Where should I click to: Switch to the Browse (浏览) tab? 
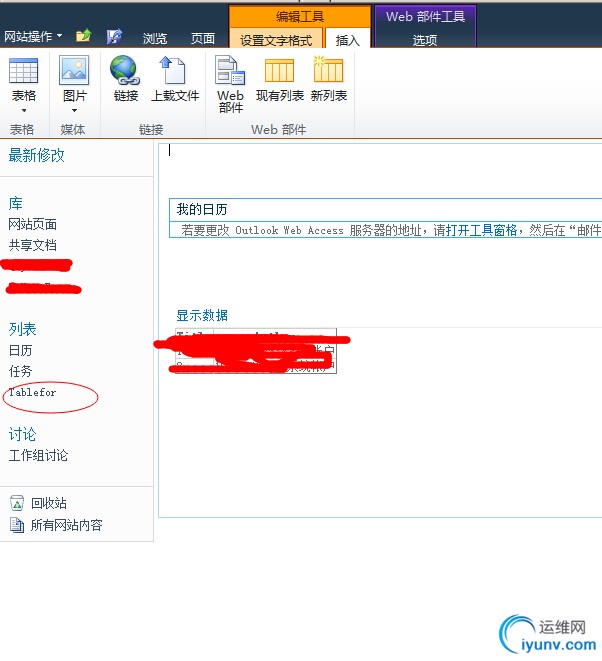click(x=155, y=39)
